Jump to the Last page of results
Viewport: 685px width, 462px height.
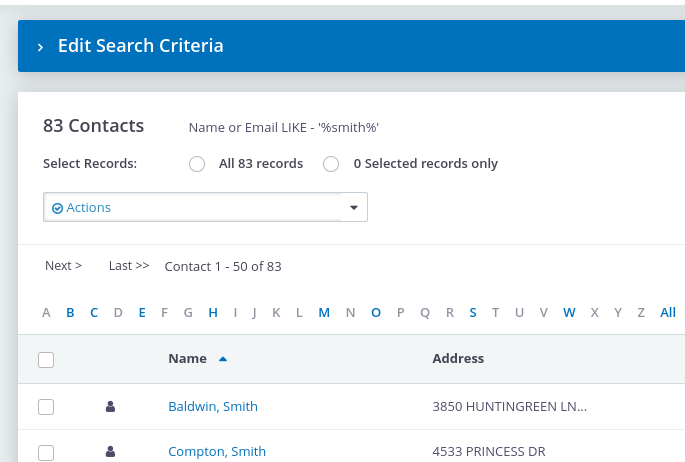[129, 265]
